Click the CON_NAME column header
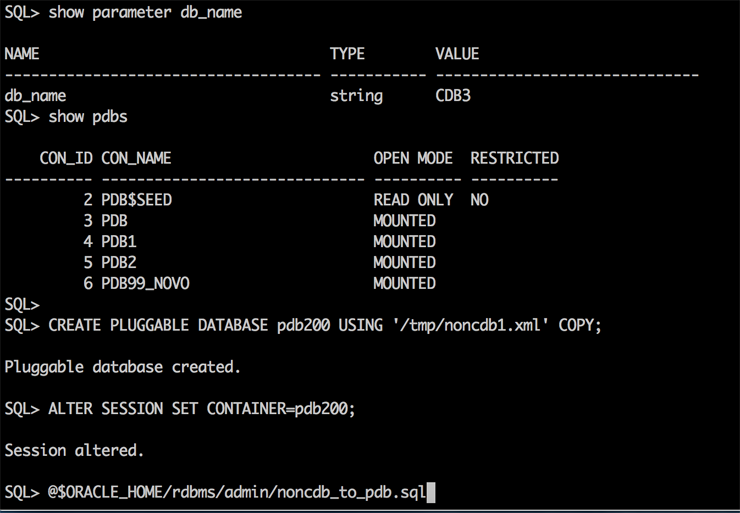 pyautogui.click(x=136, y=158)
